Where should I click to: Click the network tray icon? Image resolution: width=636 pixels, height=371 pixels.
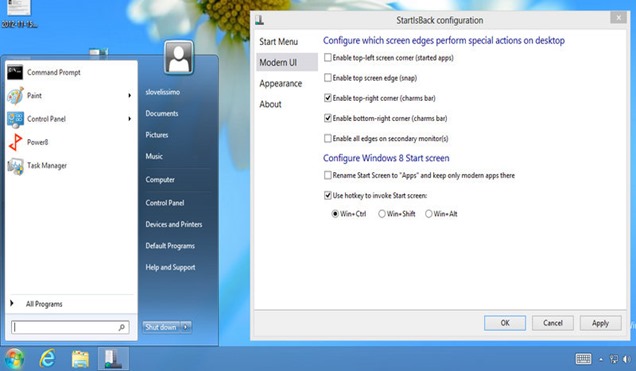point(614,359)
